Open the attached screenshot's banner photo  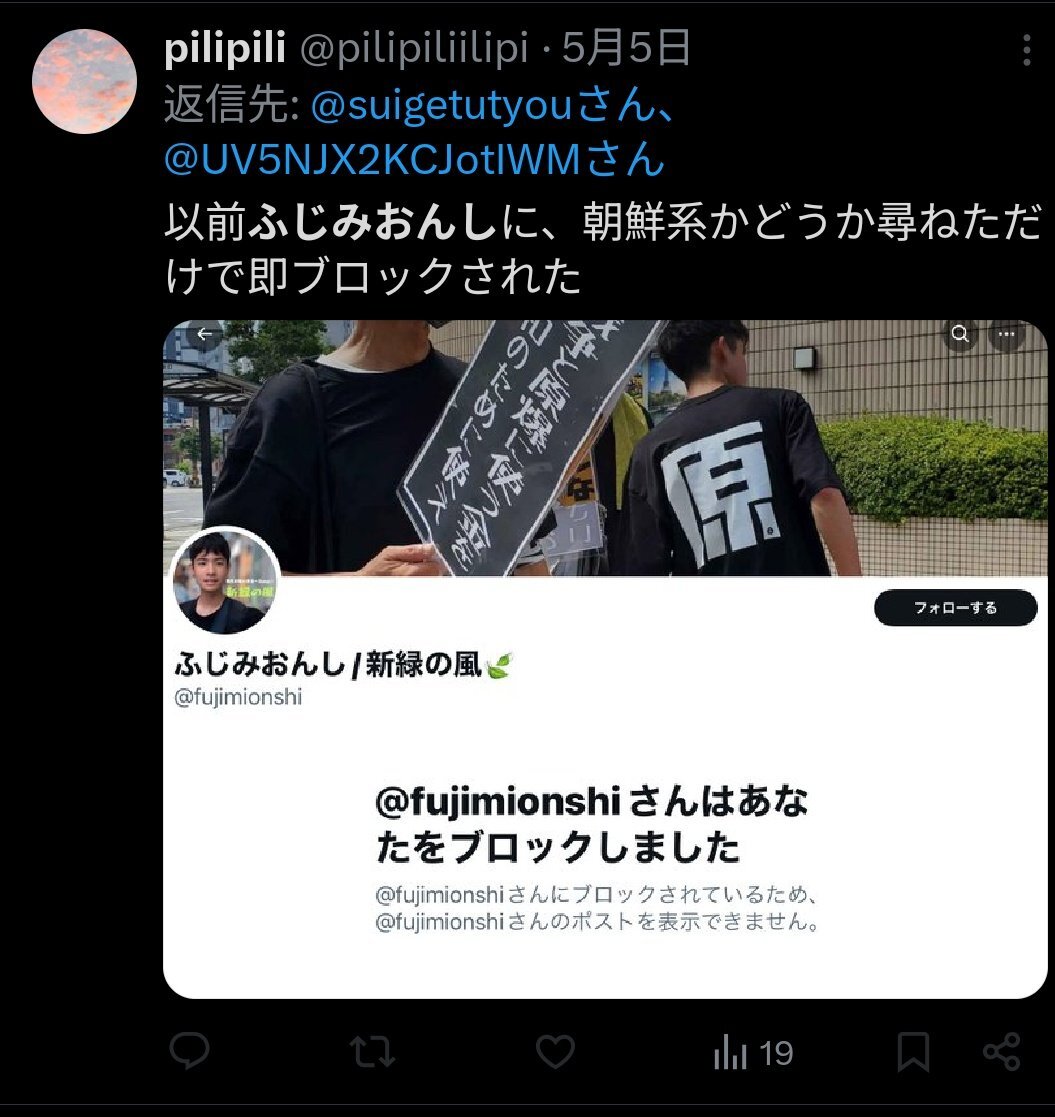606,447
